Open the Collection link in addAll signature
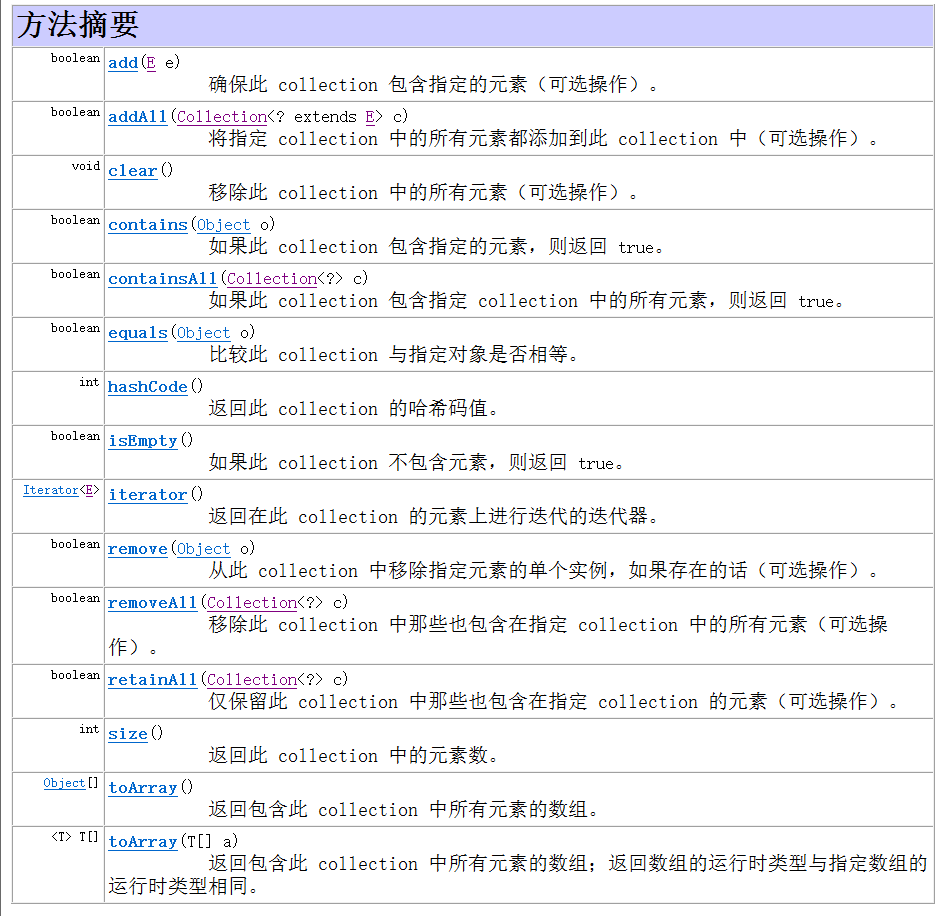Screen dimensions: 941x916 coord(221,117)
